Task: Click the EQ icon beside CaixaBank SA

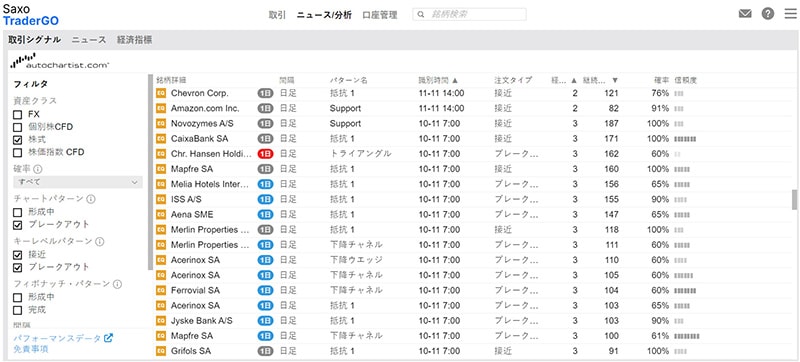Action: point(161,139)
